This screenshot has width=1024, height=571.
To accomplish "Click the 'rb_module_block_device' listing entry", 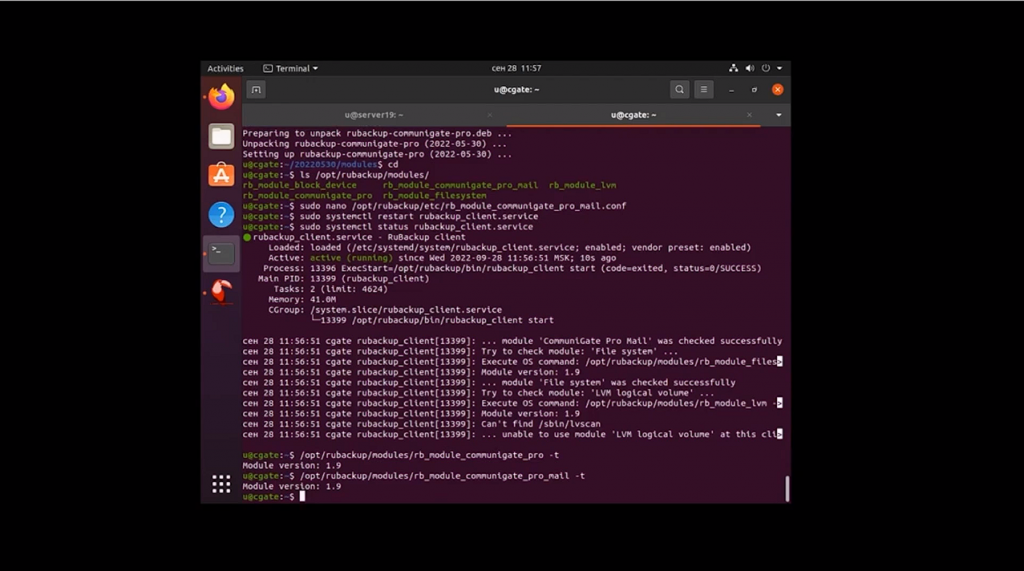I will [x=299, y=185].
